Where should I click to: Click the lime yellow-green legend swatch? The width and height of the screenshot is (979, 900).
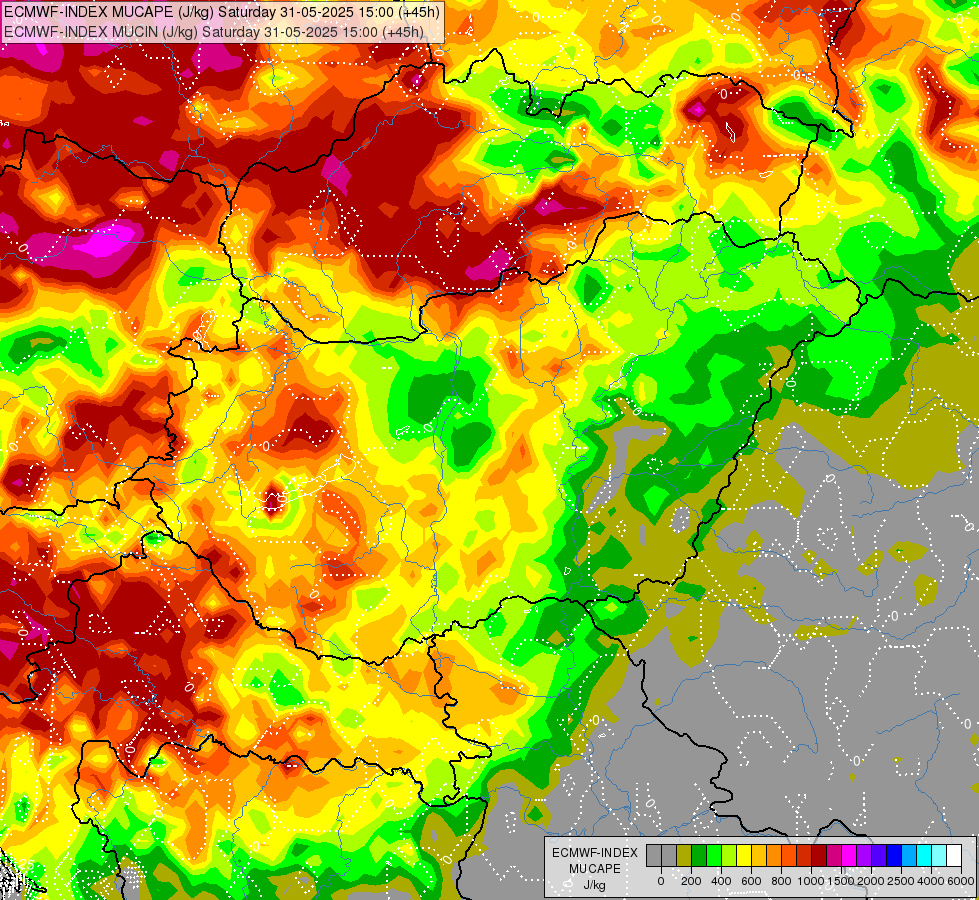729,856
